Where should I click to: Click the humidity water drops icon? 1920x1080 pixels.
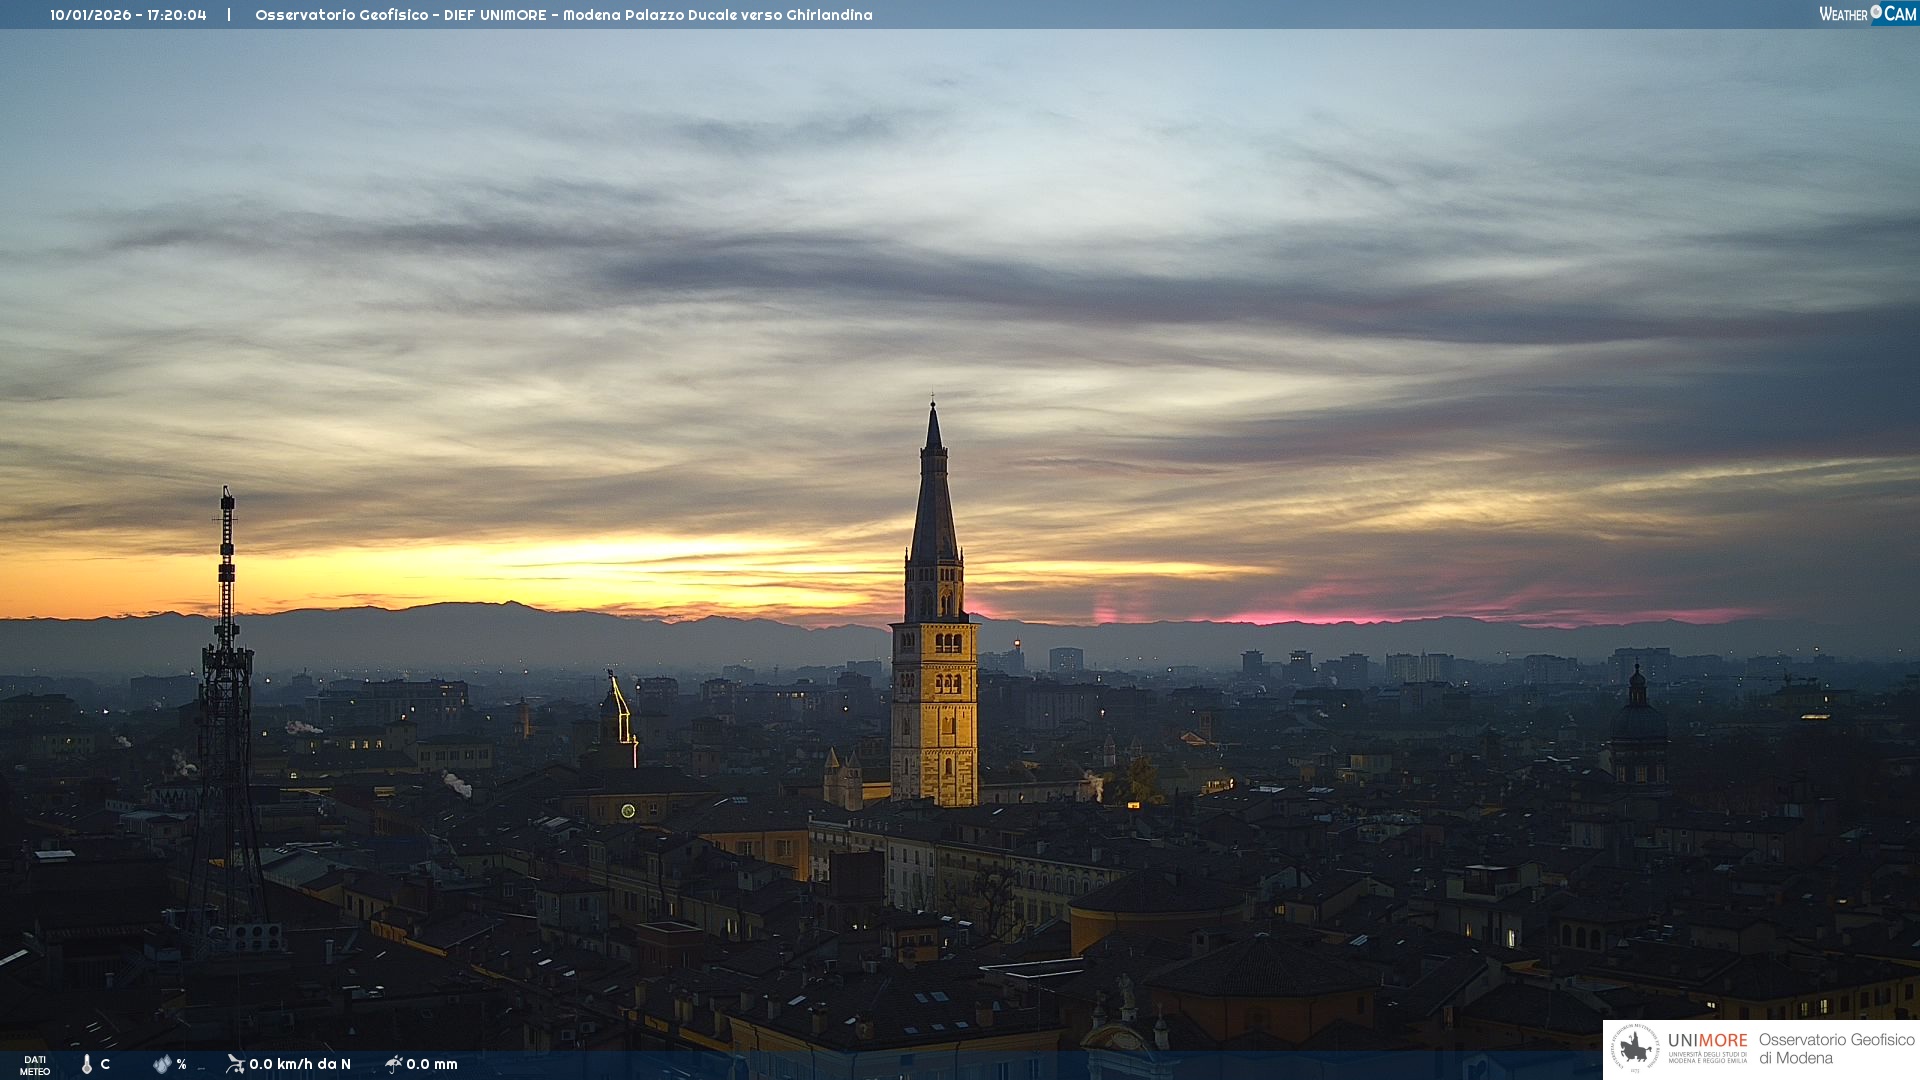pos(162,1064)
